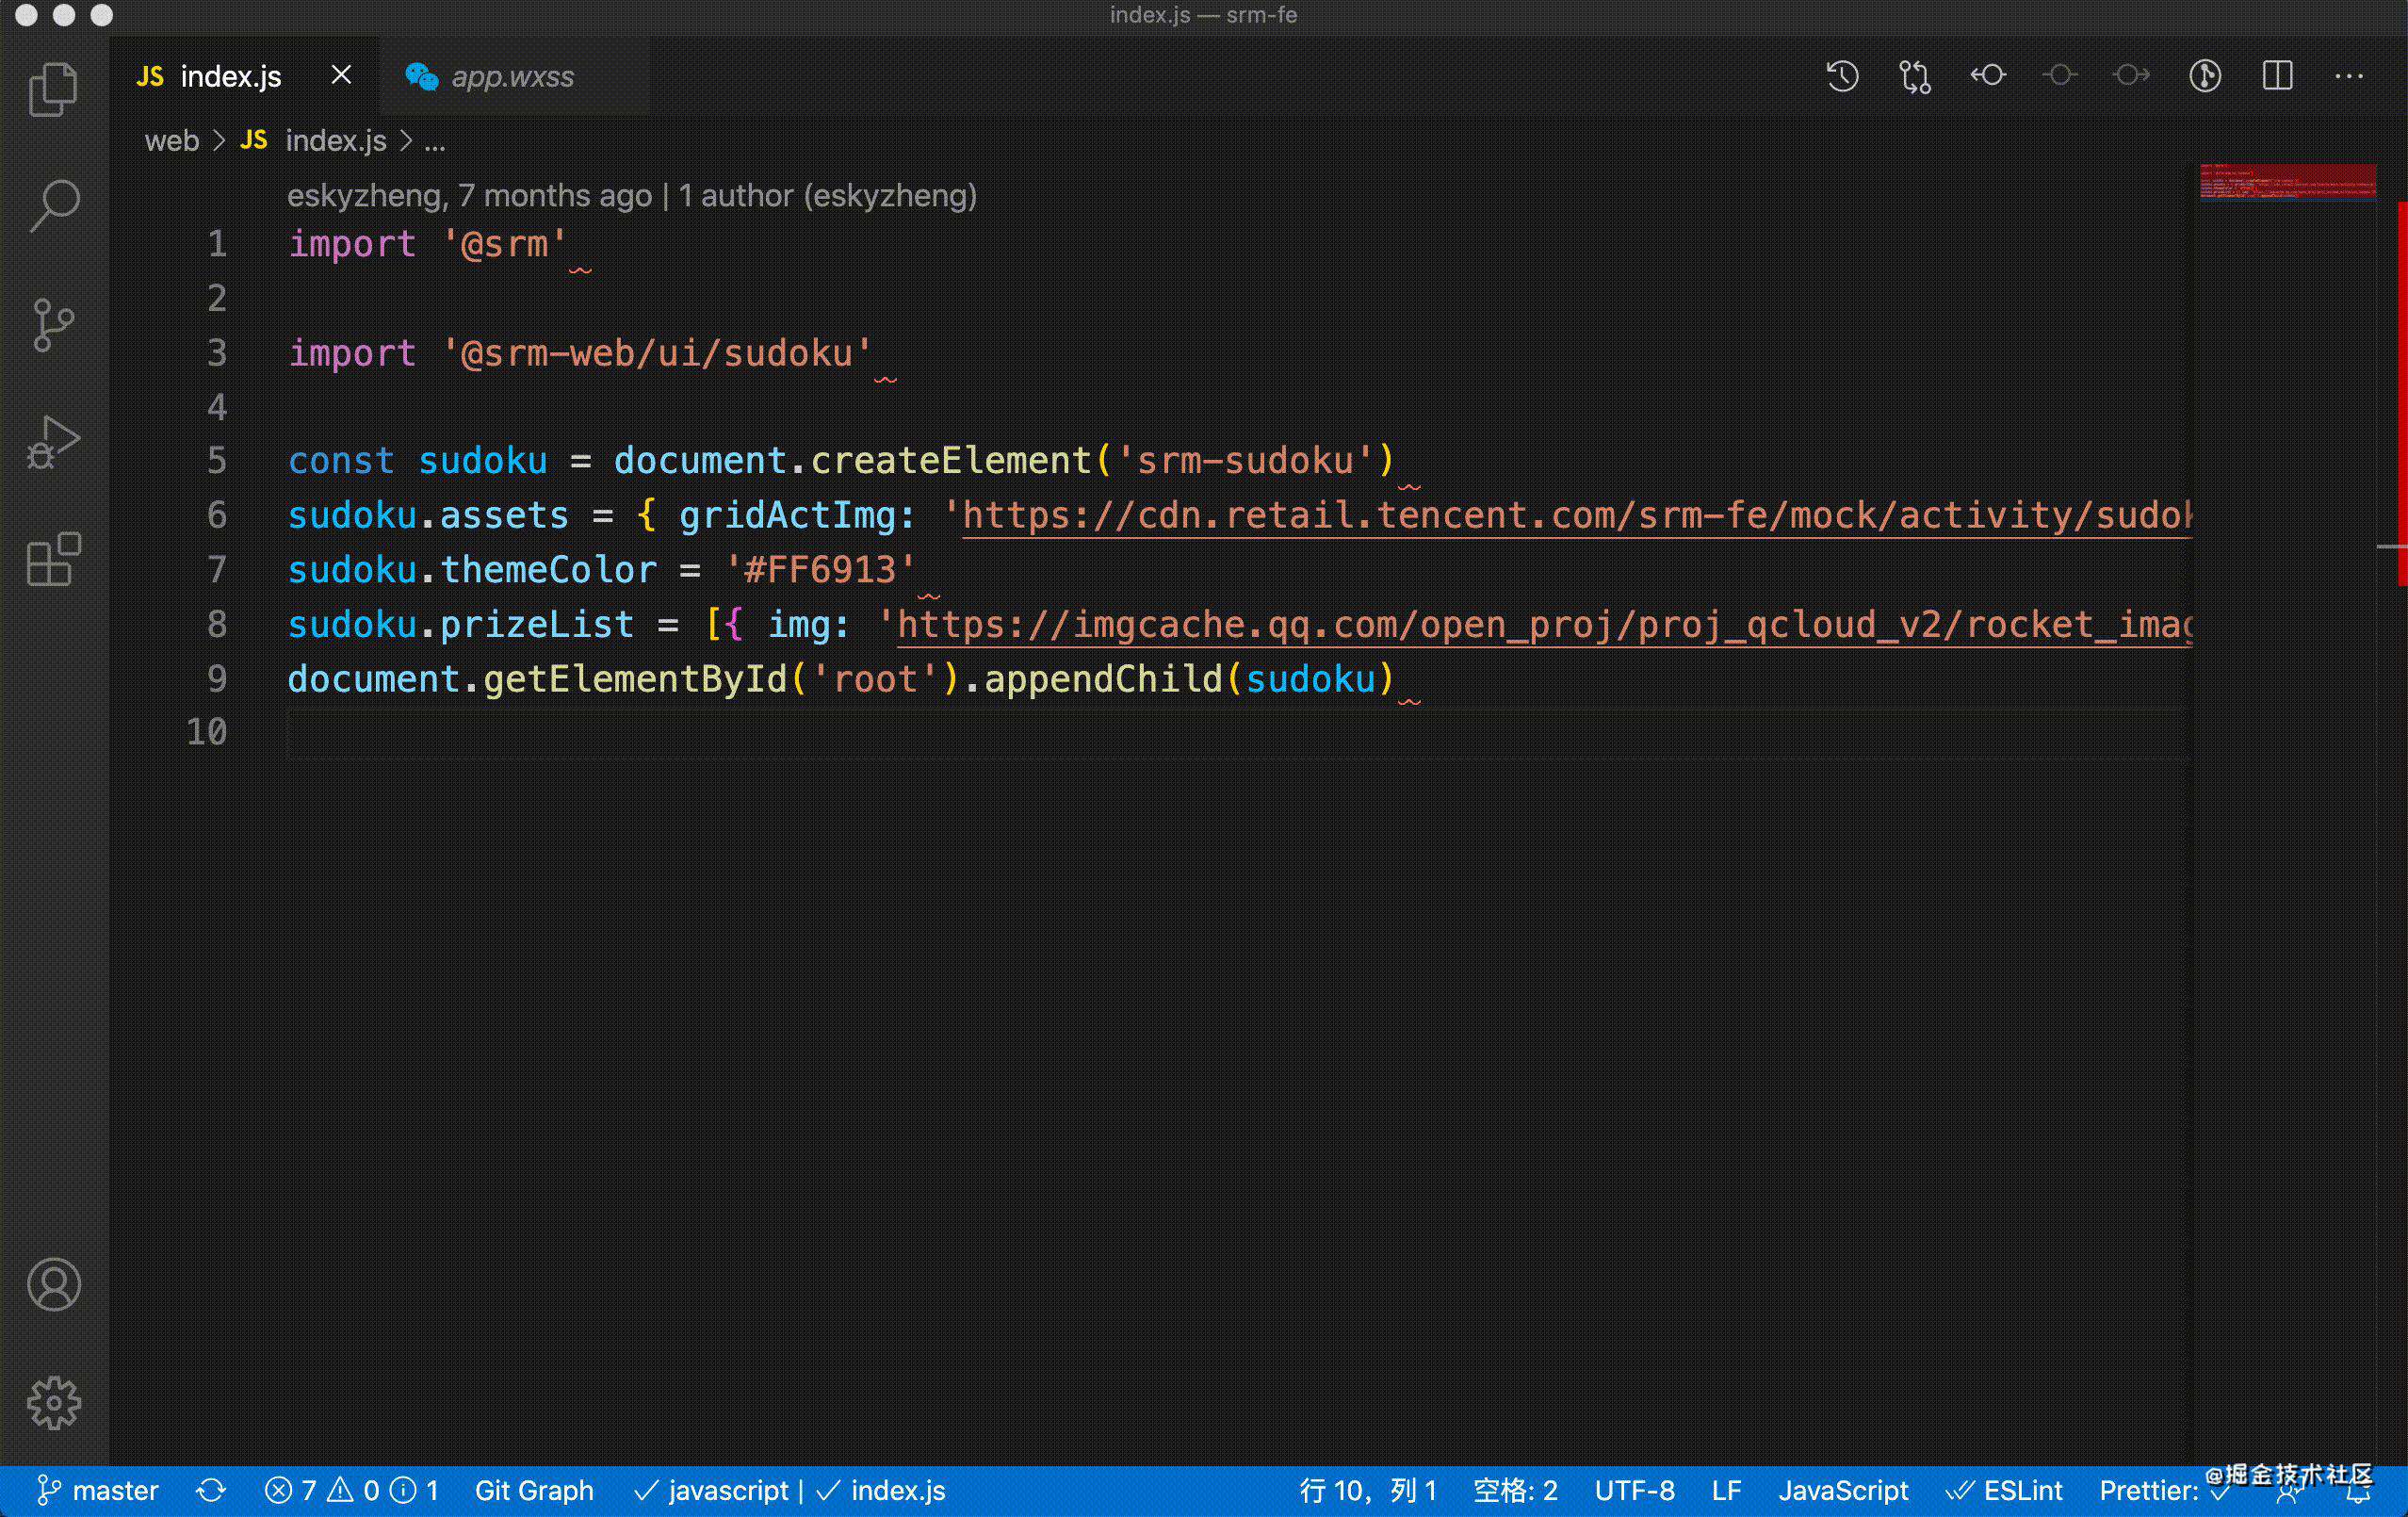Open changes compare icon in editor toolbar

pos(1915,76)
